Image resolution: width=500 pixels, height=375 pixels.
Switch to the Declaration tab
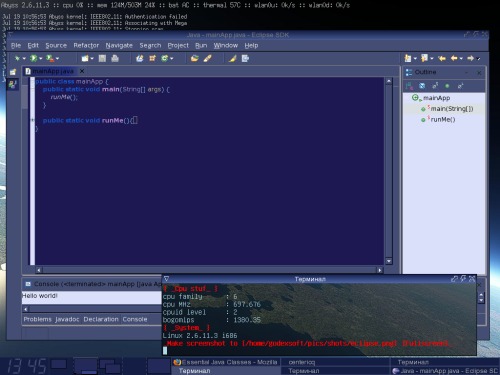tap(101, 319)
